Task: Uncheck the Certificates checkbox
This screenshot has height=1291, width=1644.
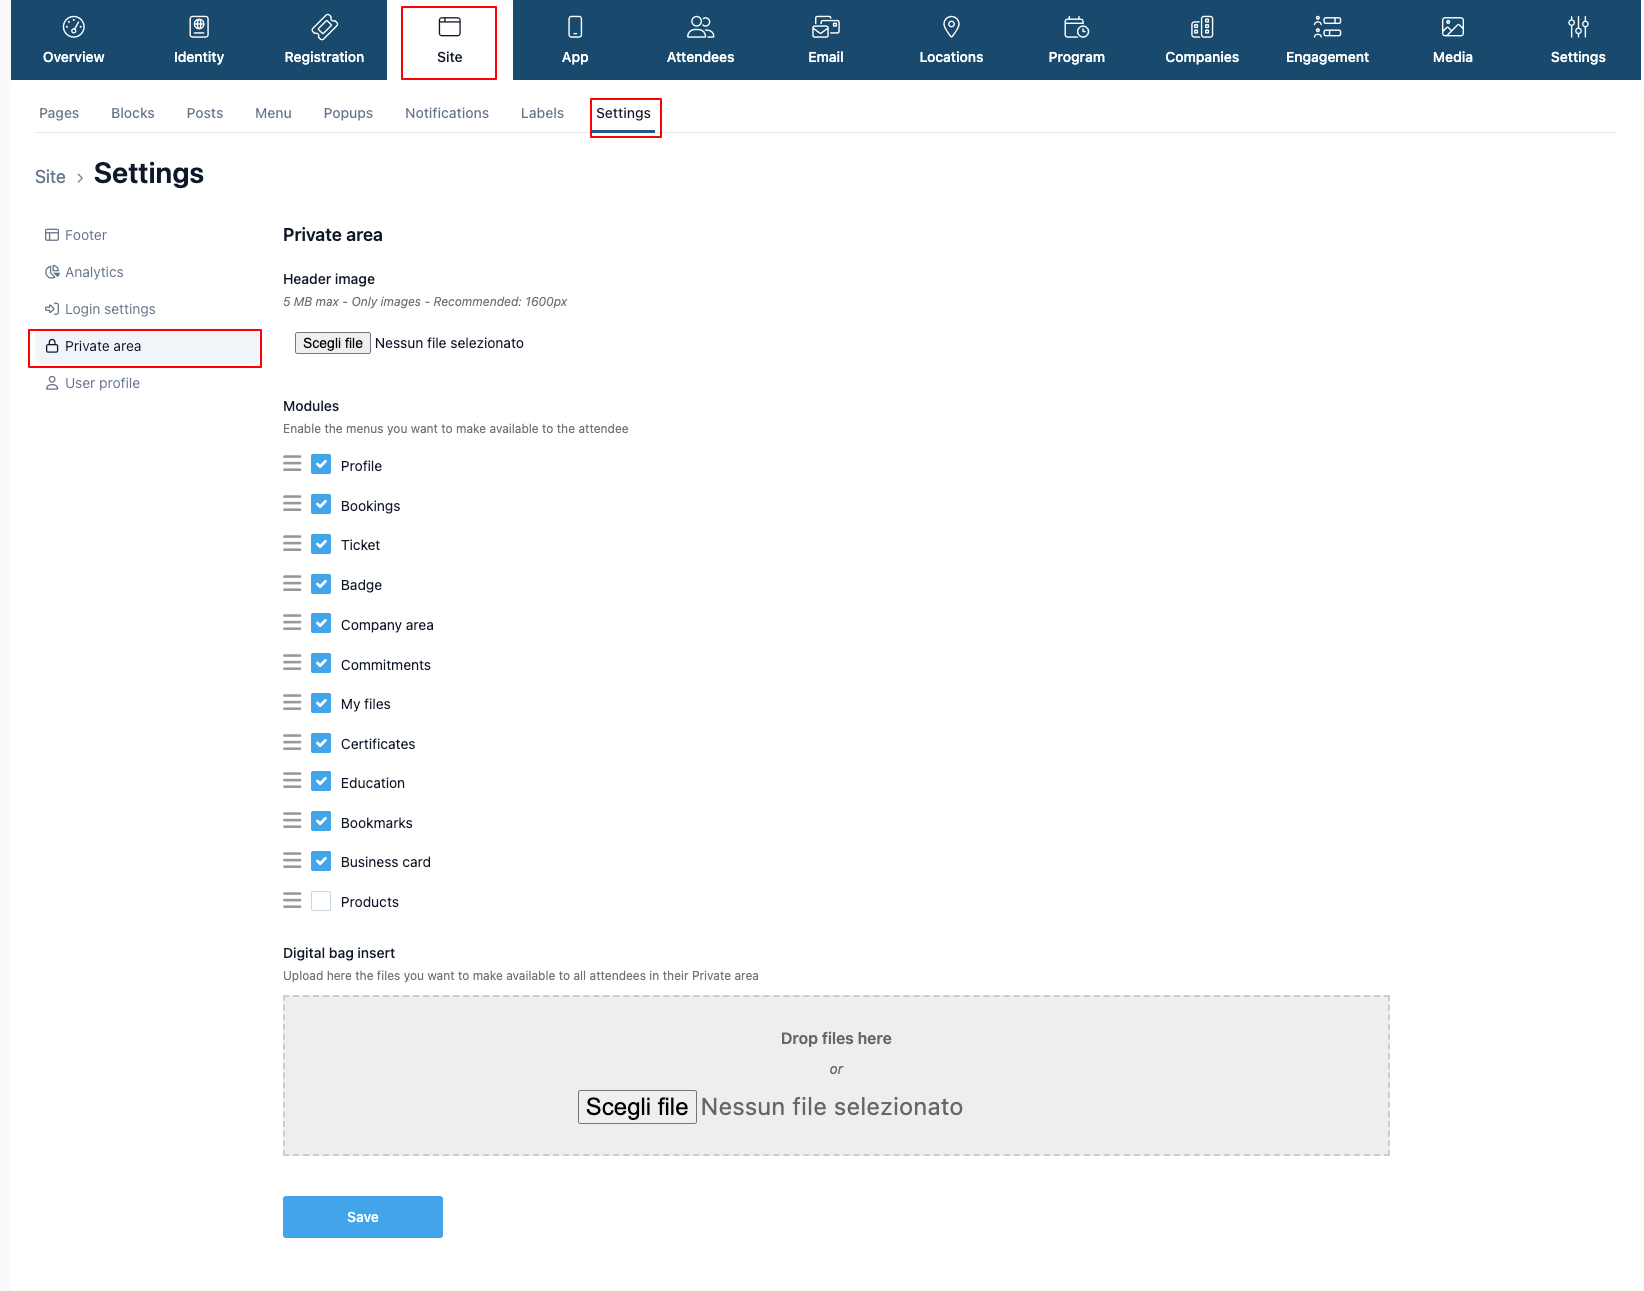Action: coord(321,742)
